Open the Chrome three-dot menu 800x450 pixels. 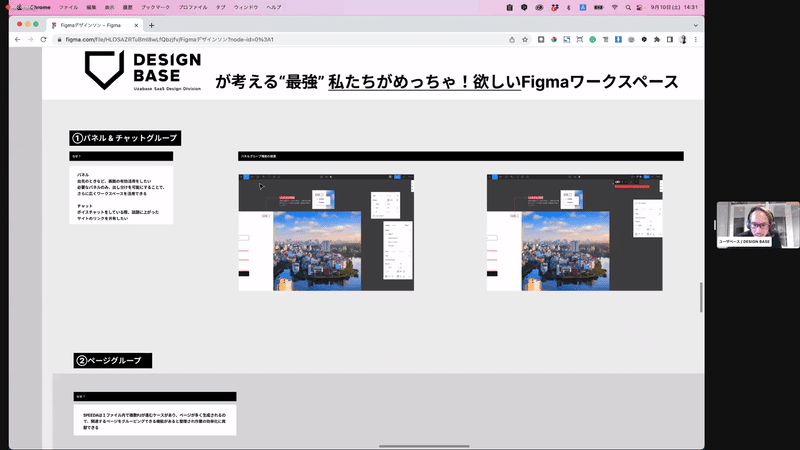[695, 39]
